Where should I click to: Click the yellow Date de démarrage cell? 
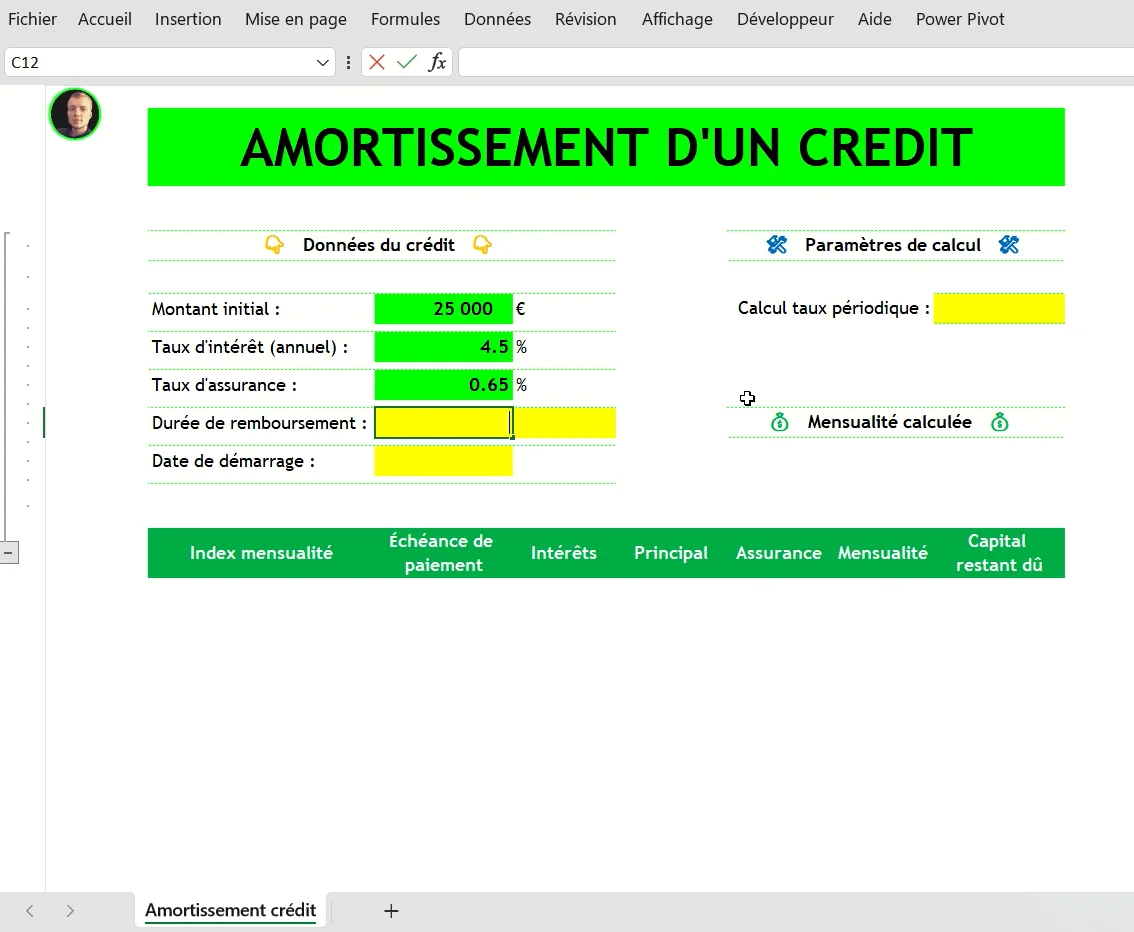(443, 461)
